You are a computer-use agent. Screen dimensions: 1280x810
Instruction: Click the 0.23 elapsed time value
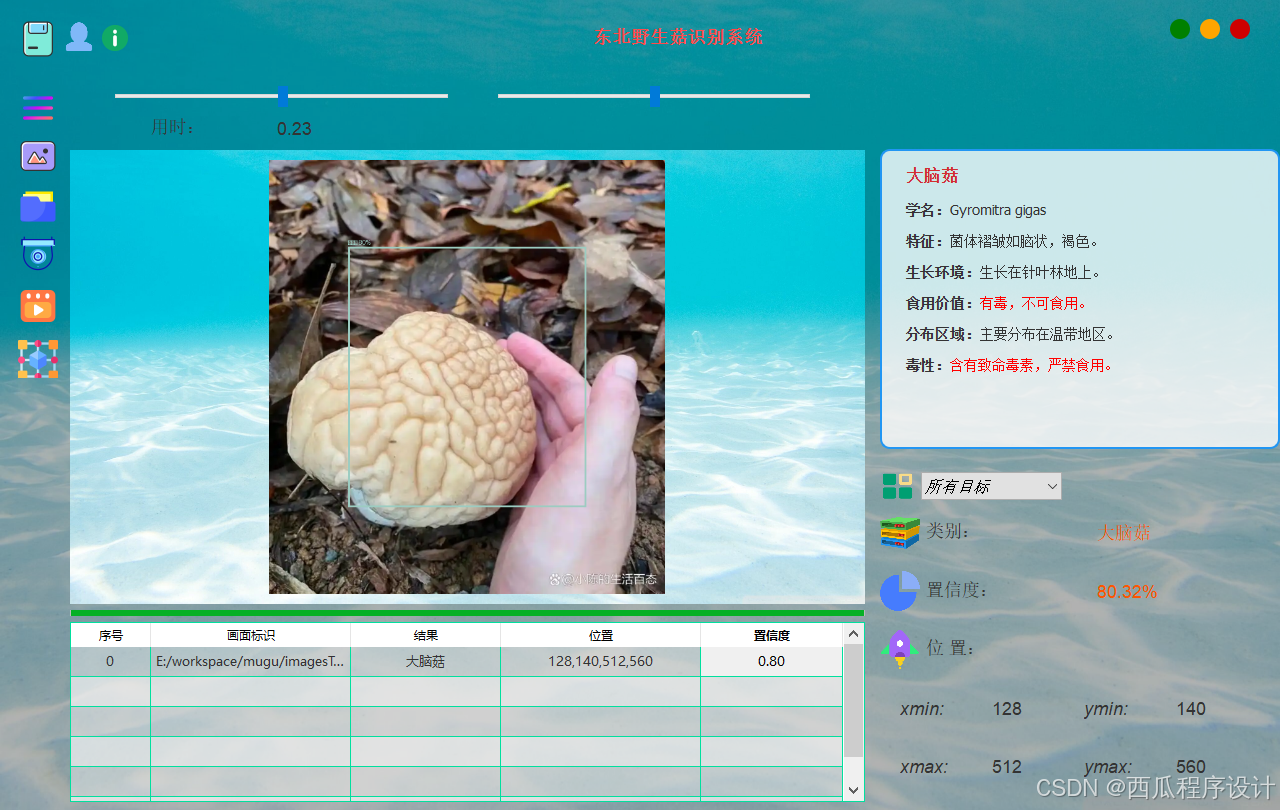click(x=294, y=128)
